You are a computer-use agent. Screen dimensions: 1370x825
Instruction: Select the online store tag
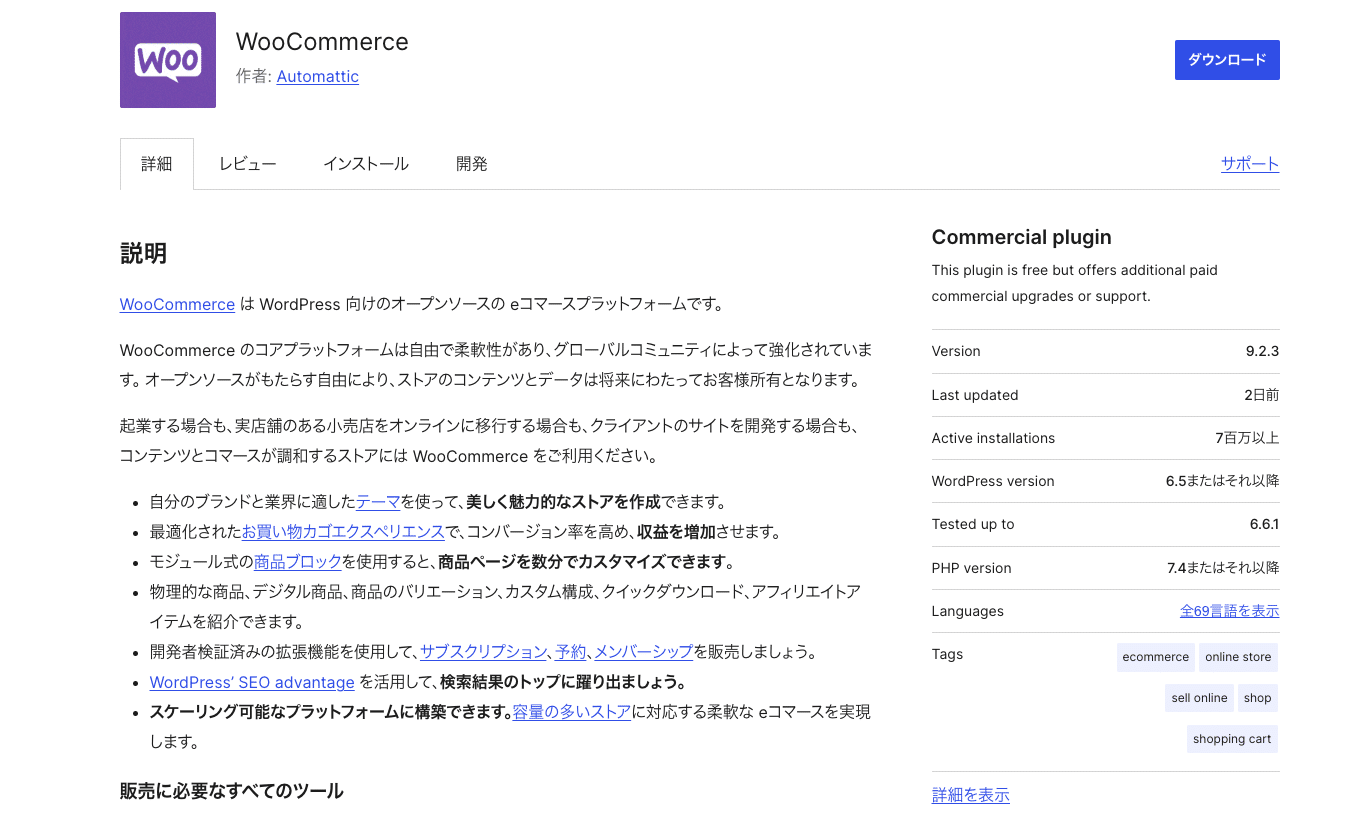(x=1238, y=657)
